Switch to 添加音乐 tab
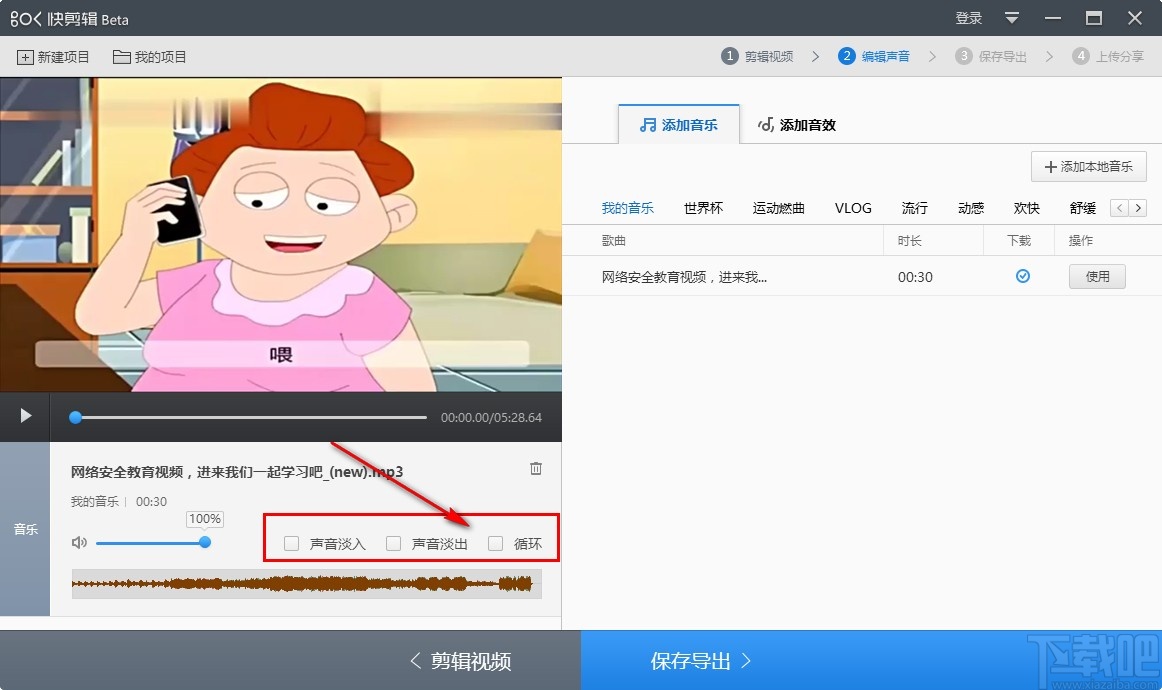 679,125
